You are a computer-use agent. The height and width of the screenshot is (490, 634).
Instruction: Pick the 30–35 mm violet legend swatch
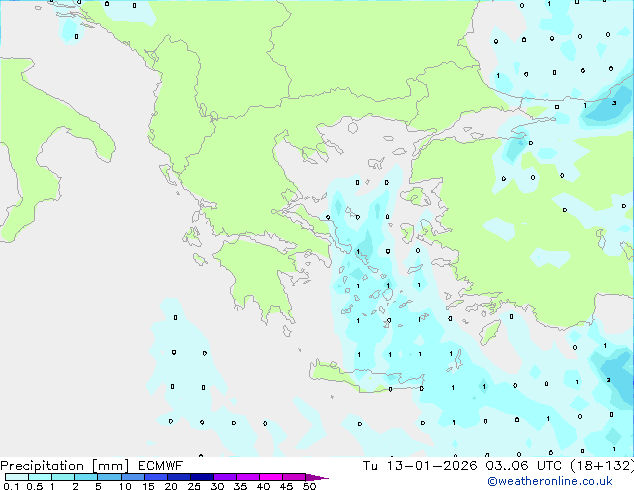pos(225,477)
